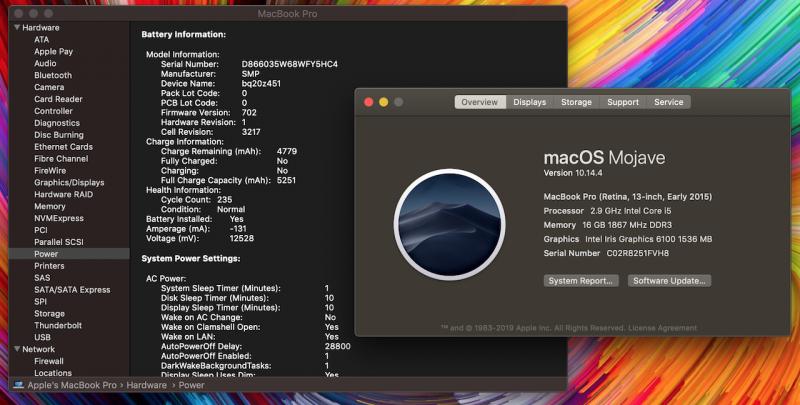Minimize About This Mac with the yellow button
800x405 pixels.
click(383, 102)
